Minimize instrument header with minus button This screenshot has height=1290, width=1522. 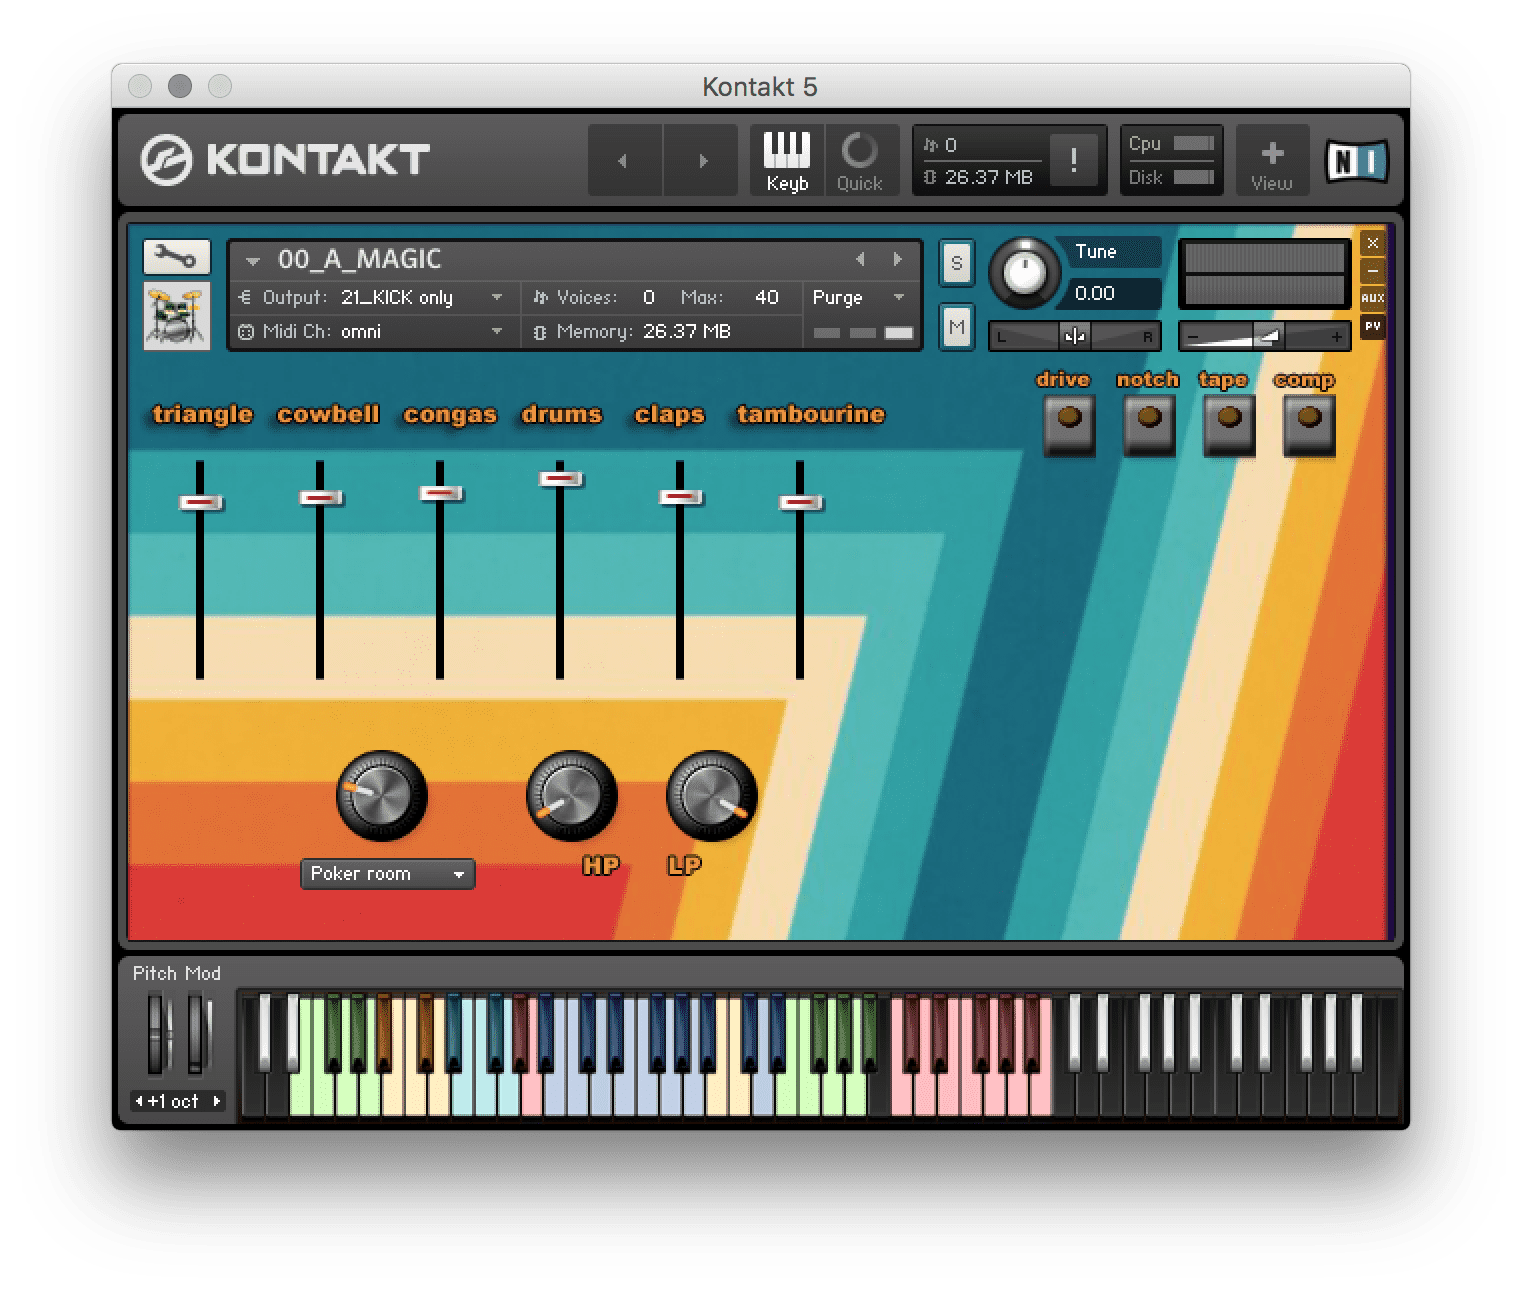coord(1372,271)
